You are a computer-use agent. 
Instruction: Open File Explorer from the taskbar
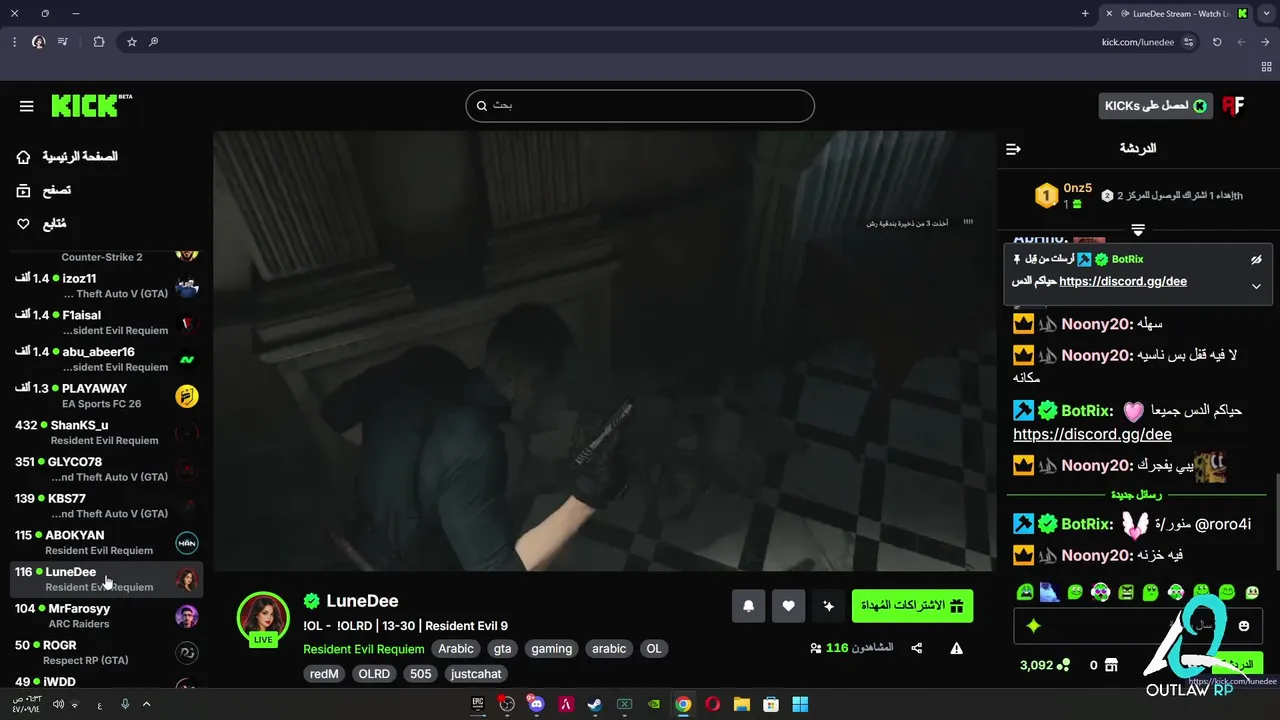pyautogui.click(x=742, y=704)
